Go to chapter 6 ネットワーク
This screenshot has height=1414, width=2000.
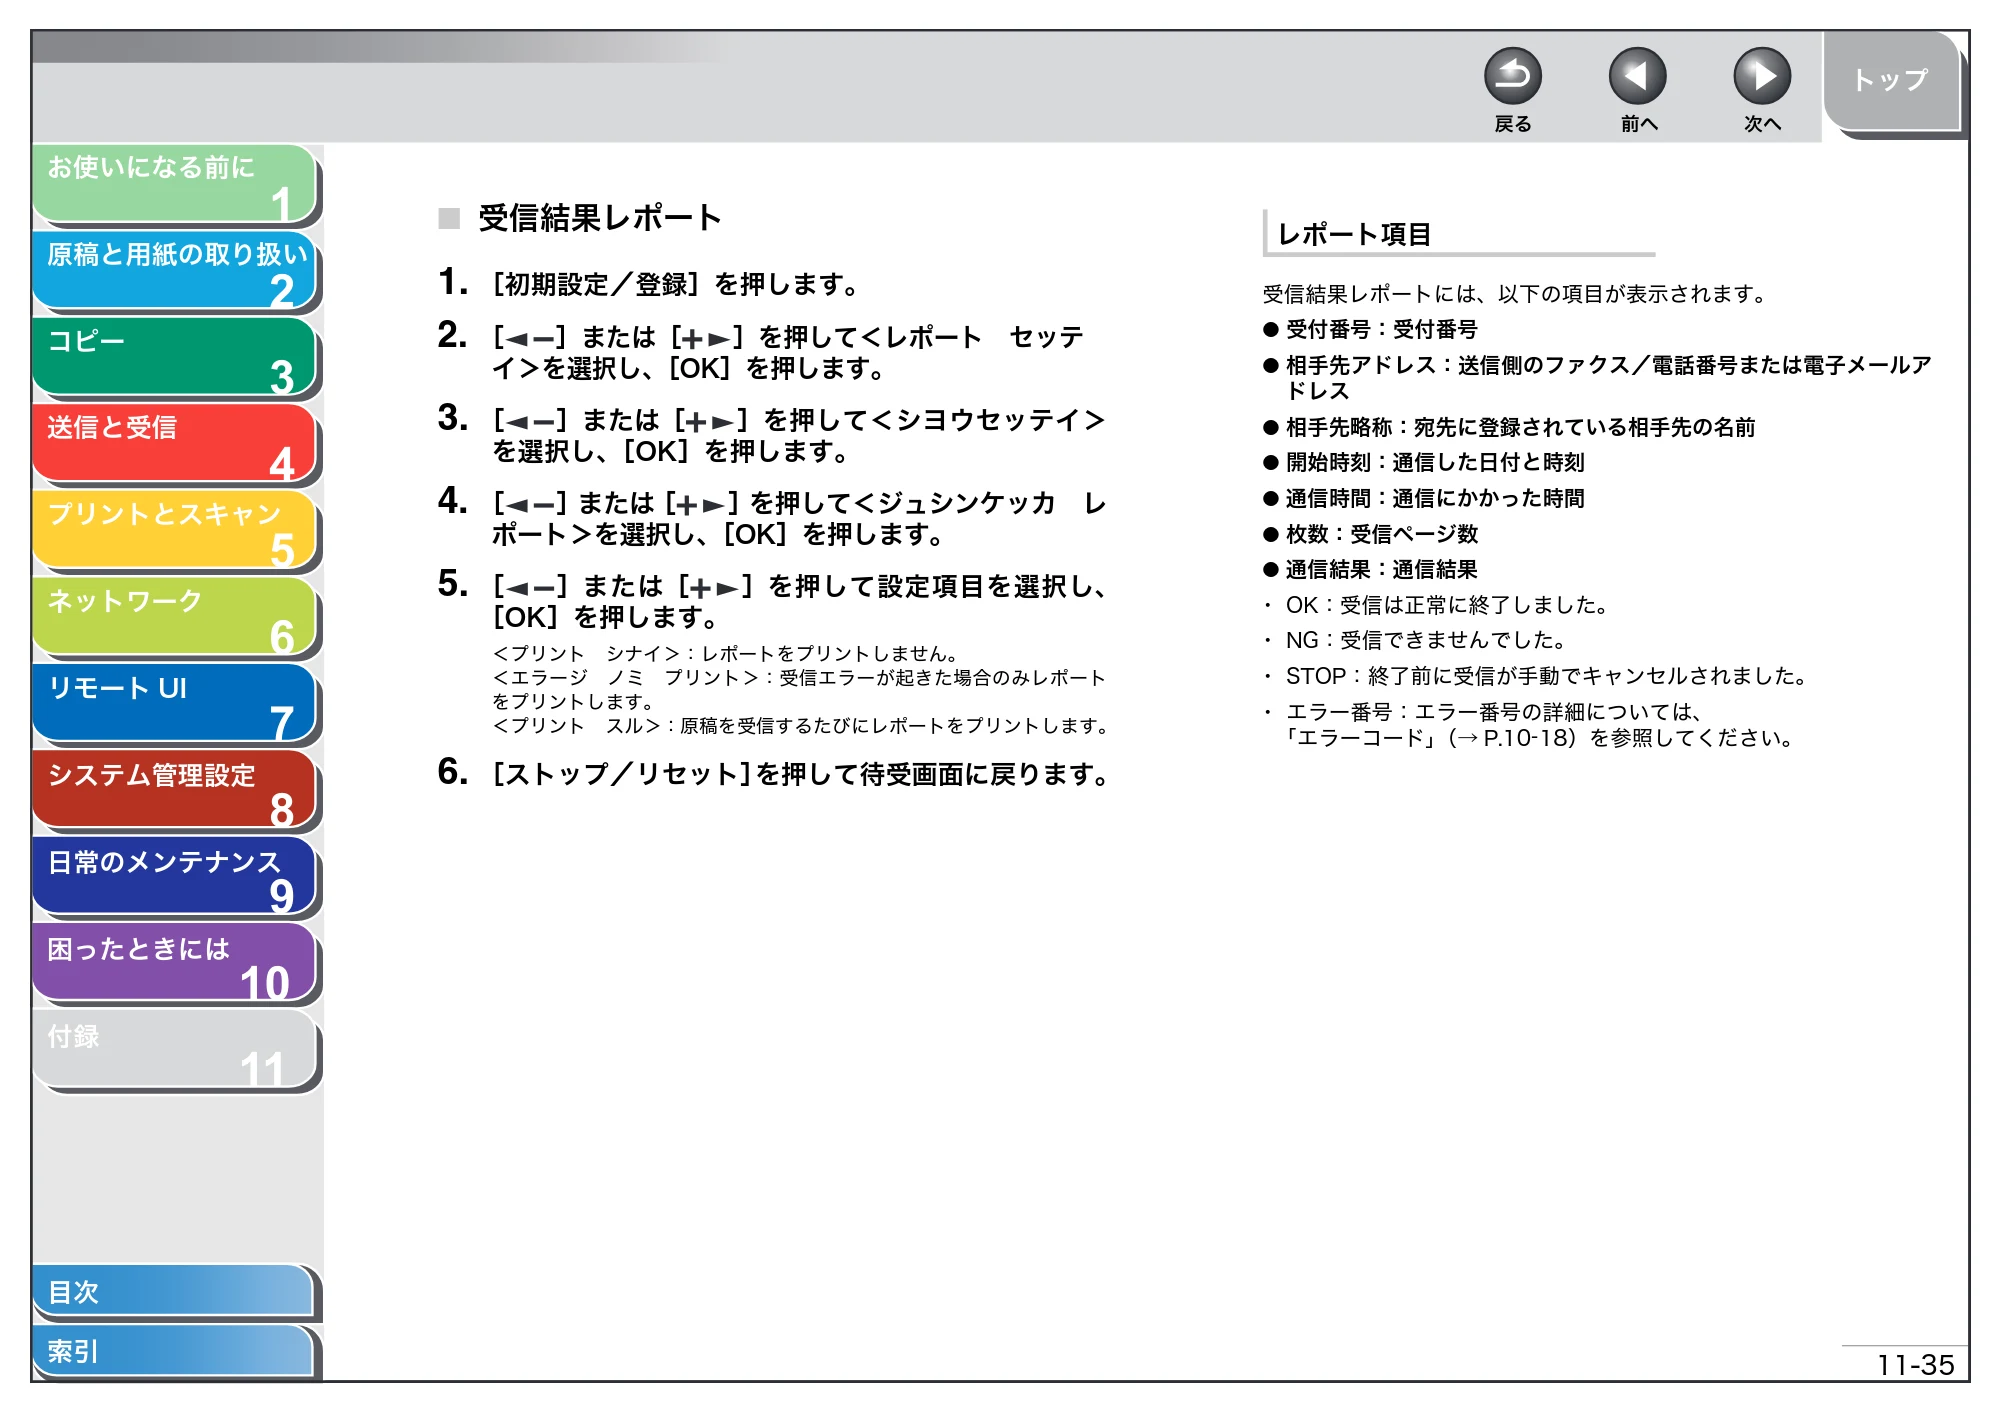point(175,618)
